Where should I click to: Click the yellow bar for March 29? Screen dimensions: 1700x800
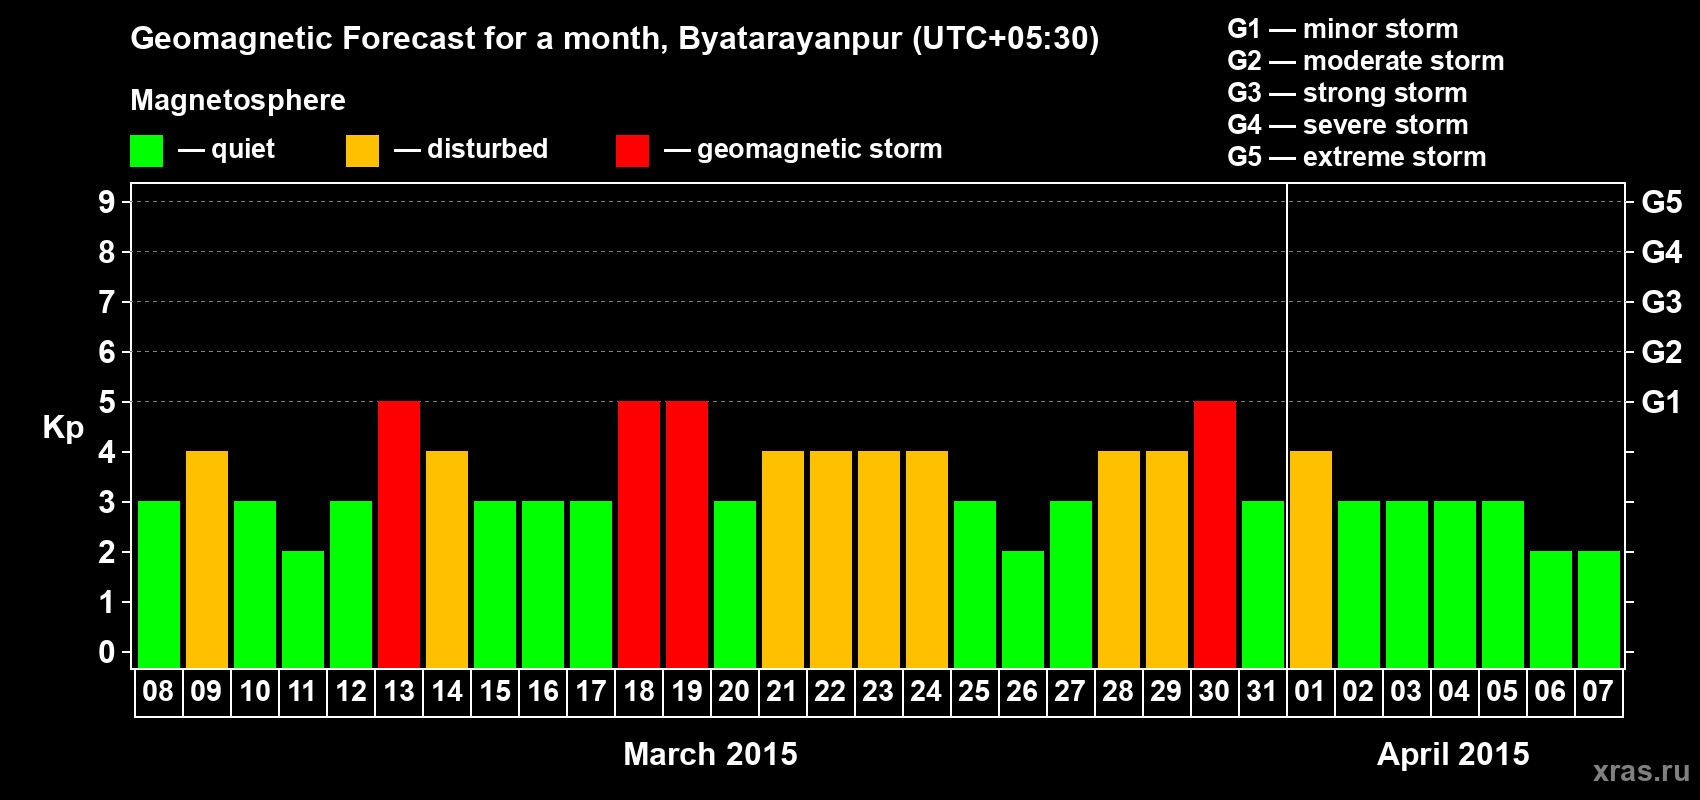[1167, 559]
